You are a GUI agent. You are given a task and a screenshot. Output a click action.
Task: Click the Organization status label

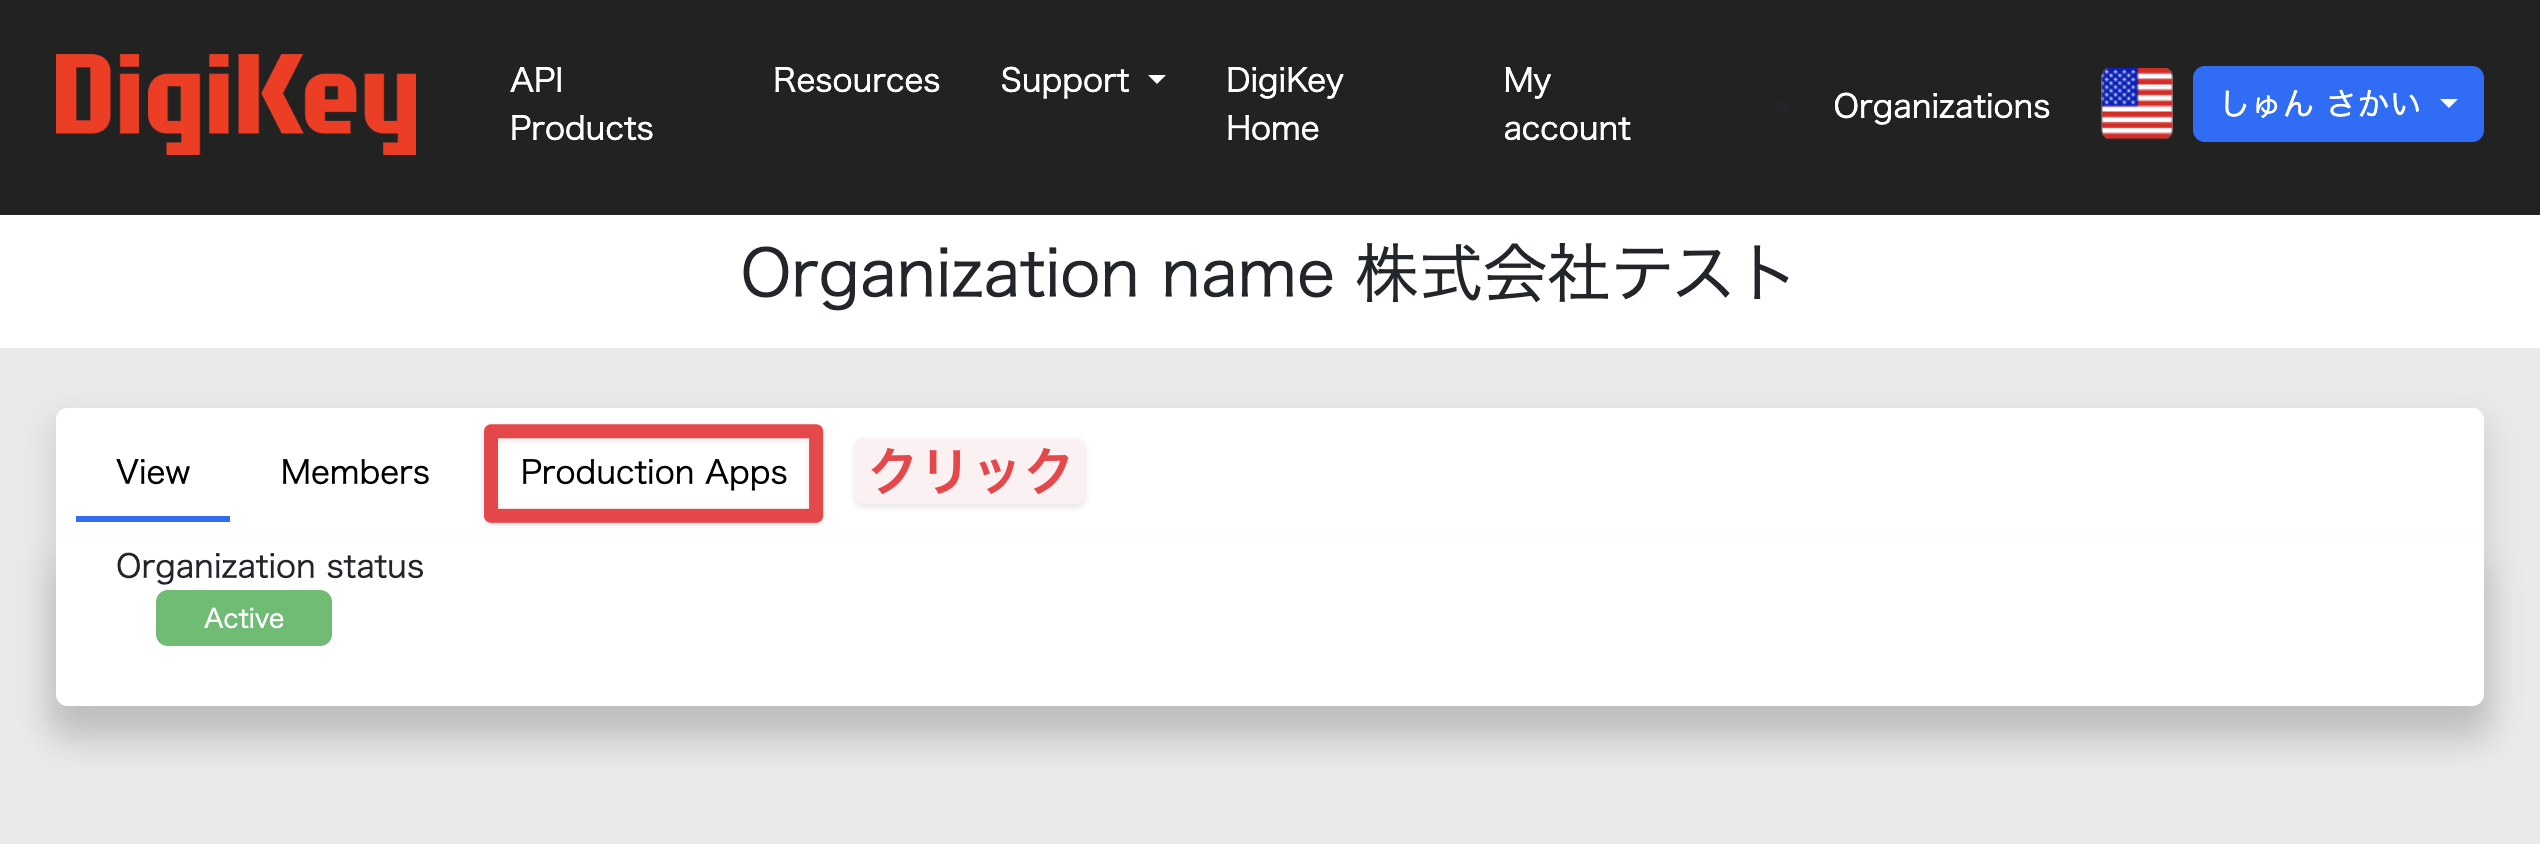tap(270, 566)
